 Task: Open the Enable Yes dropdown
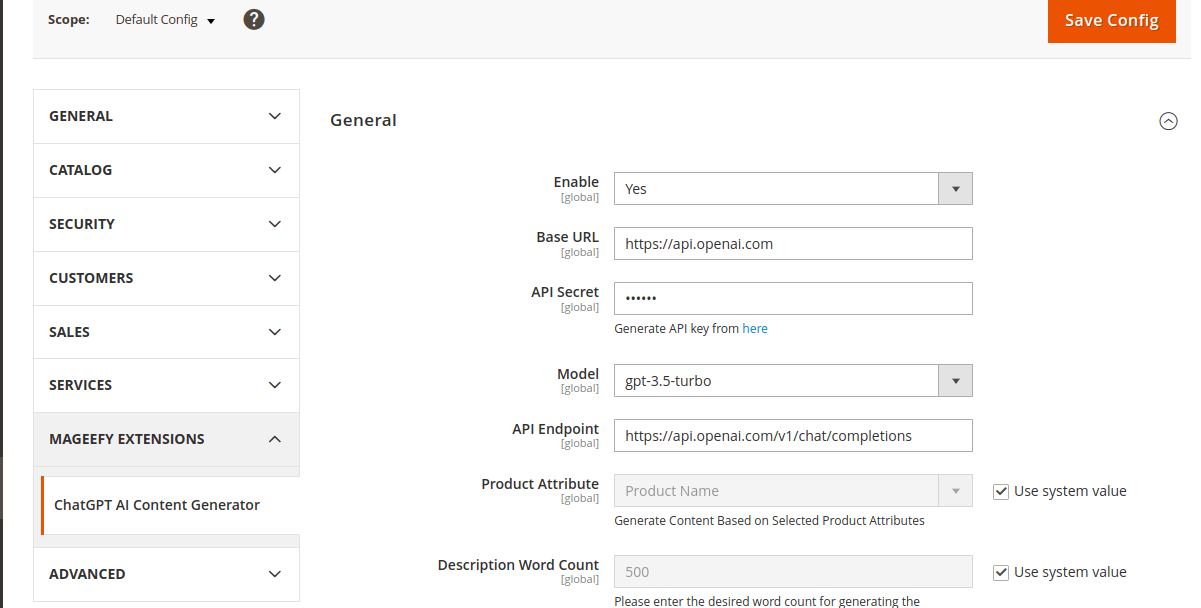792,189
